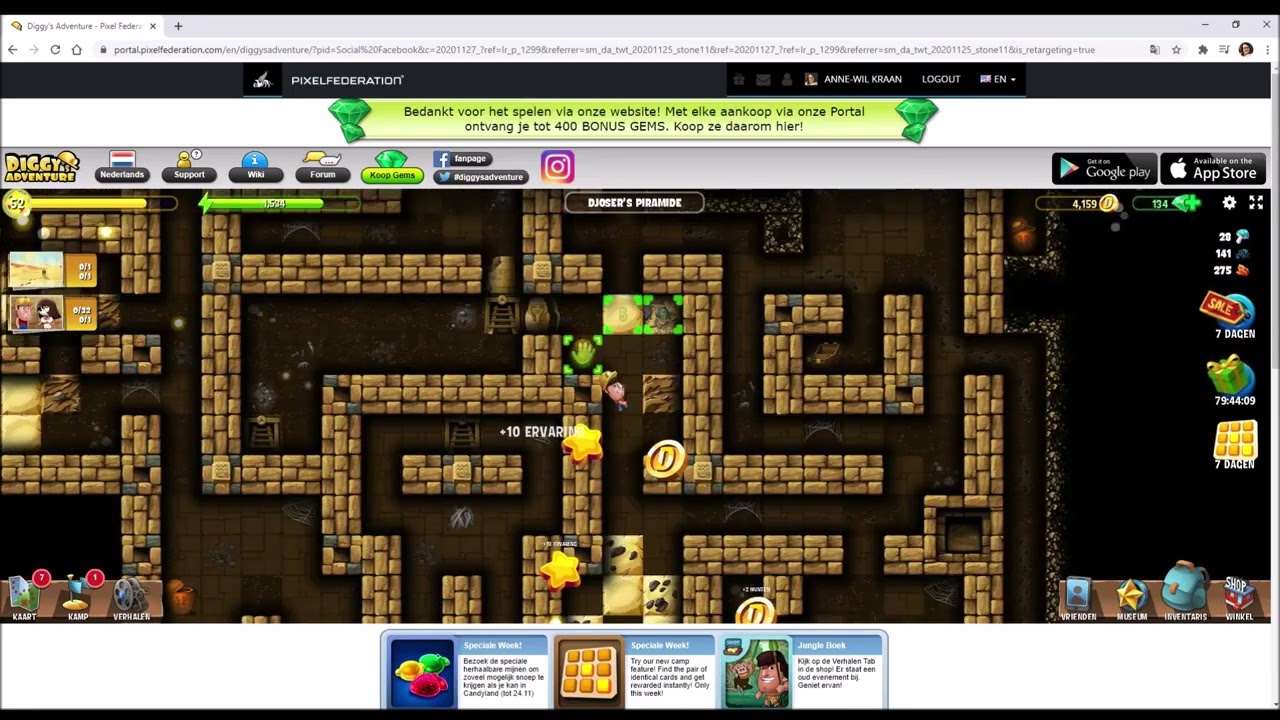Click Diggy's Adventure logo
The width and height of the screenshot is (1280, 720).
pos(42,167)
